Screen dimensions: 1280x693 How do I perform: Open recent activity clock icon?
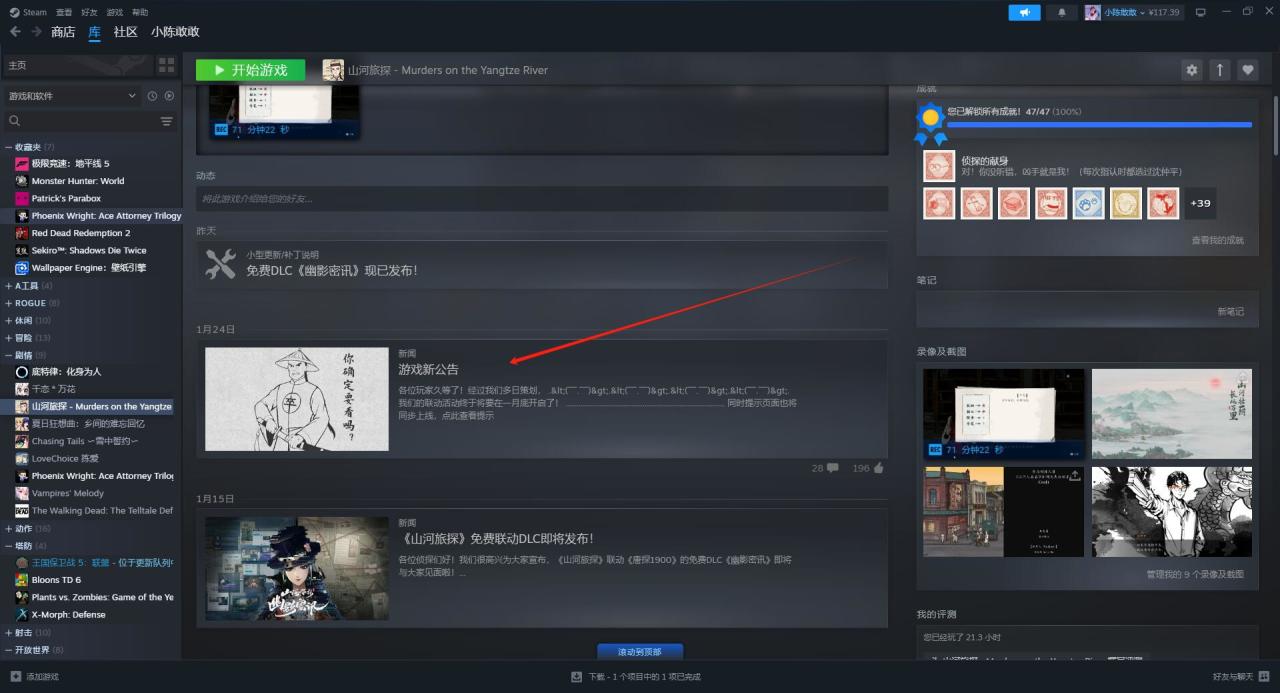(153, 96)
